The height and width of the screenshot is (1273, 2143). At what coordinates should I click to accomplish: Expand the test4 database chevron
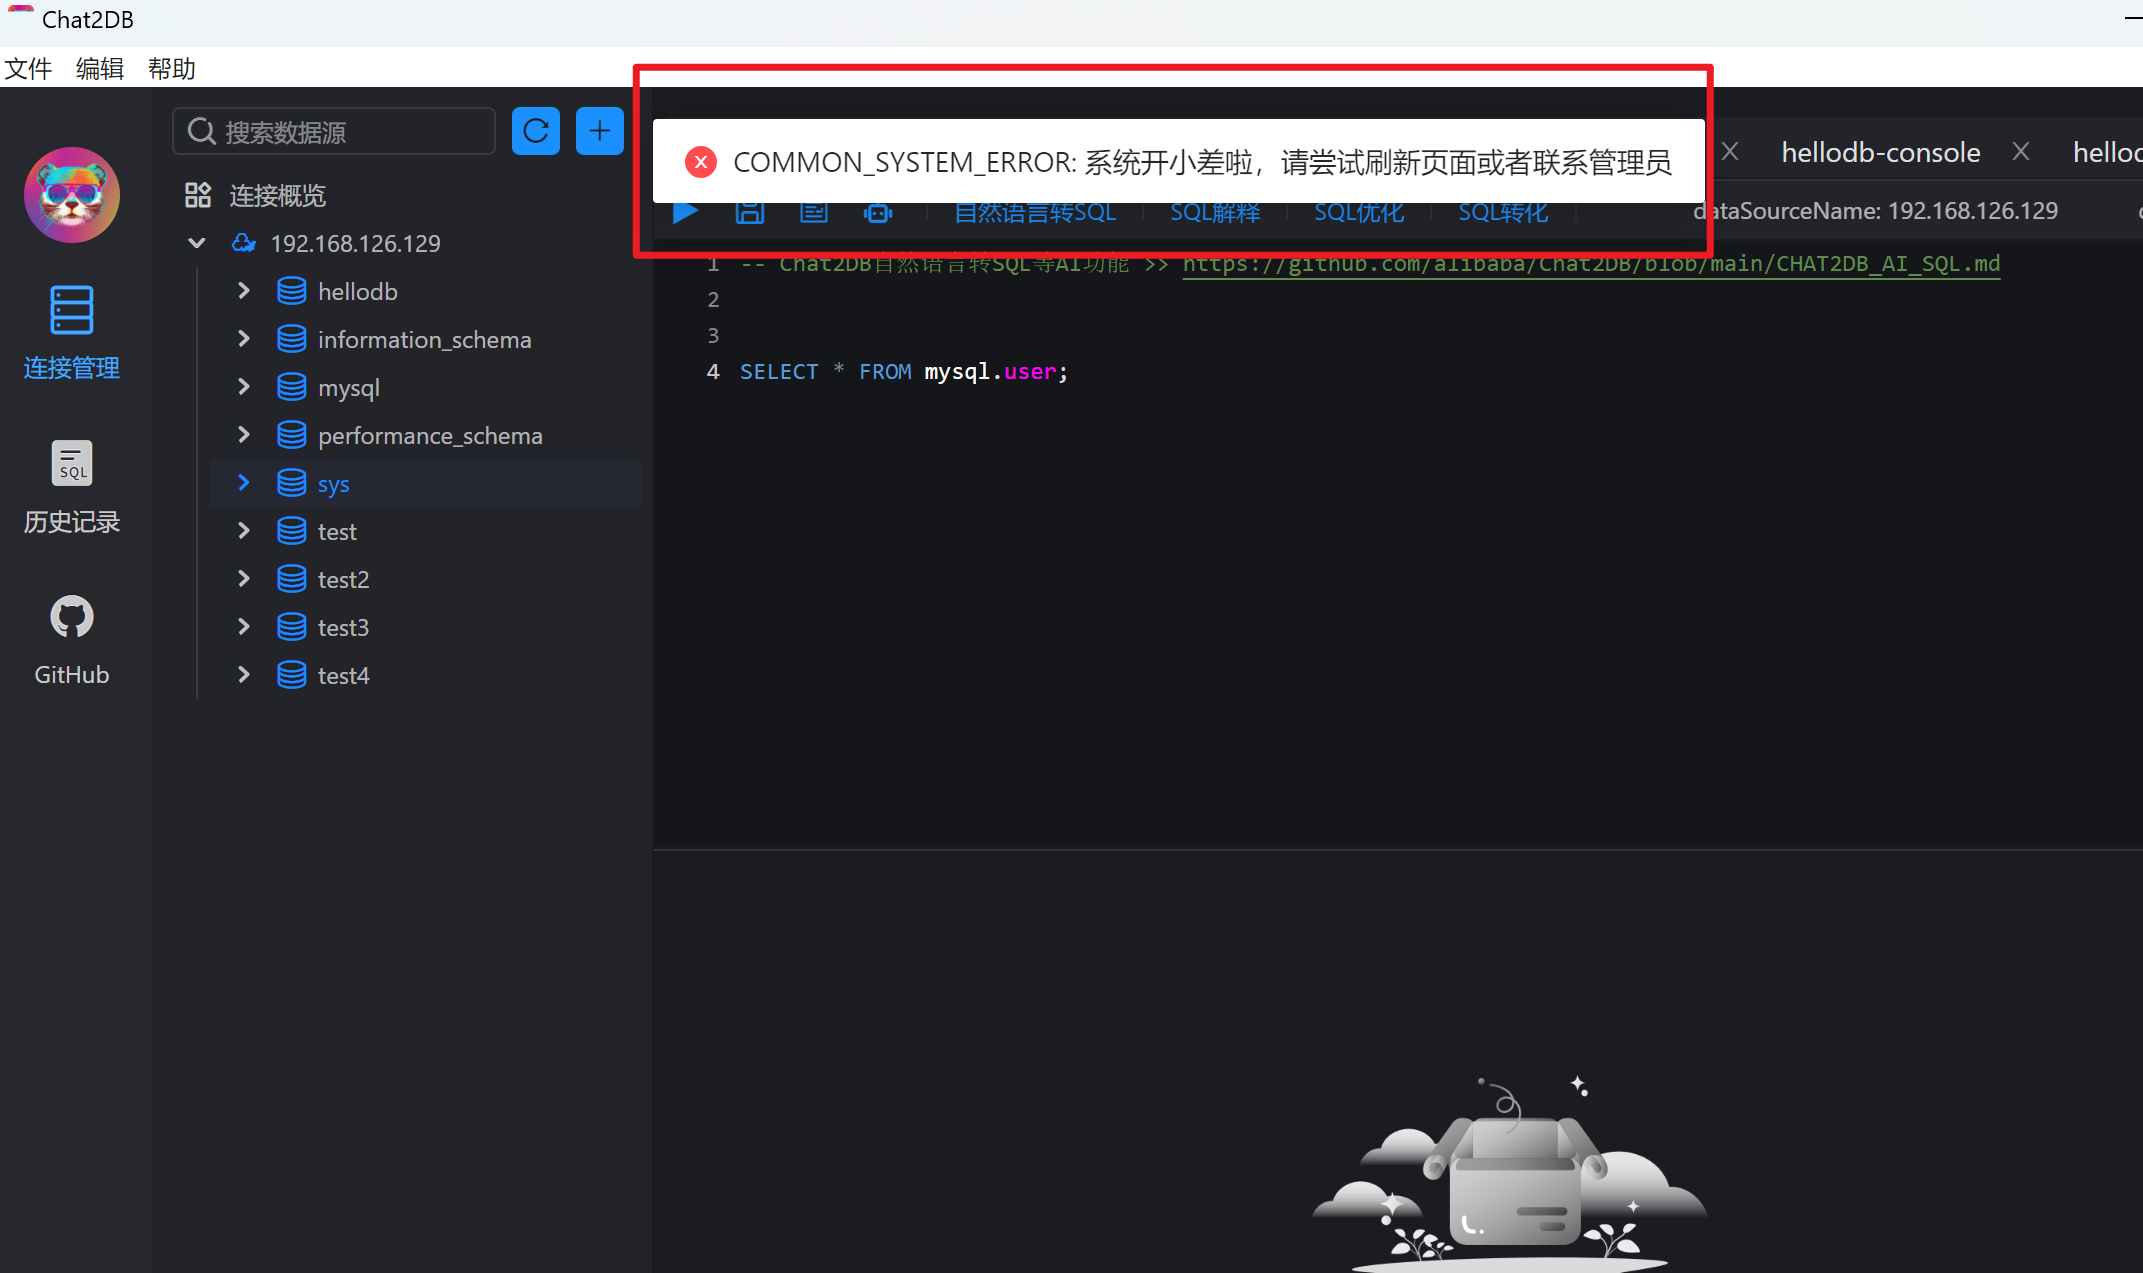[x=244, y=675]
